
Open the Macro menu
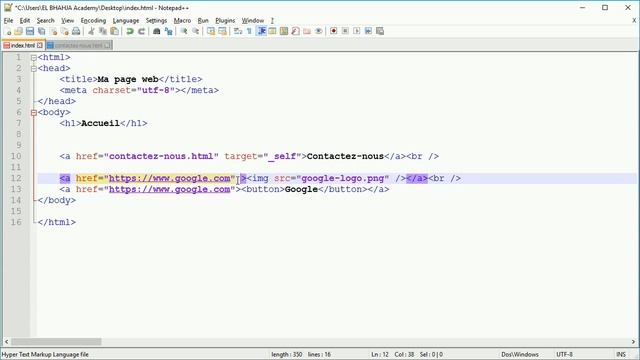pyautogui.click(x=182, y=20)
